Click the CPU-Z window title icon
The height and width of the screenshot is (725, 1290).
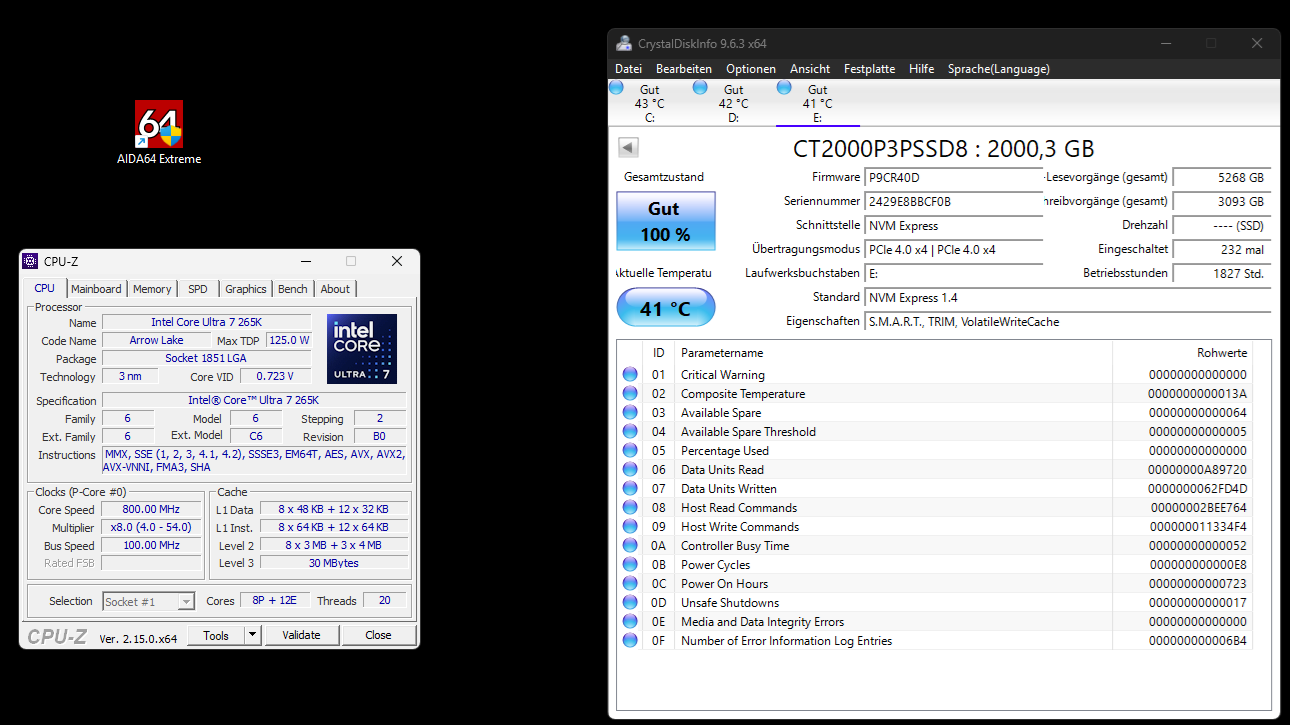pos(30,261)
